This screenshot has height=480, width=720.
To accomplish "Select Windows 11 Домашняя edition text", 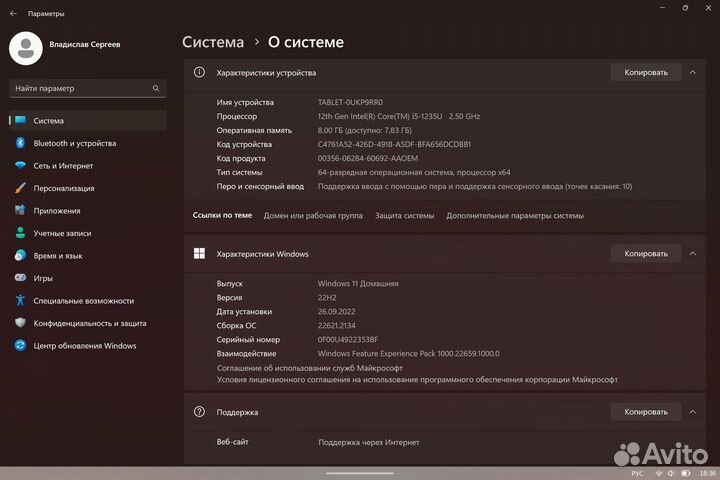I will click(358, 283).
